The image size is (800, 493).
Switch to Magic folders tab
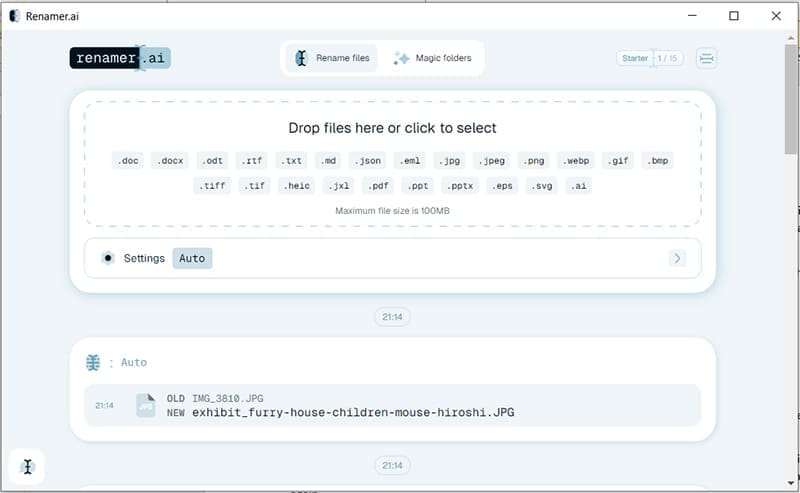pyautogui.click(x=432, y=58)
